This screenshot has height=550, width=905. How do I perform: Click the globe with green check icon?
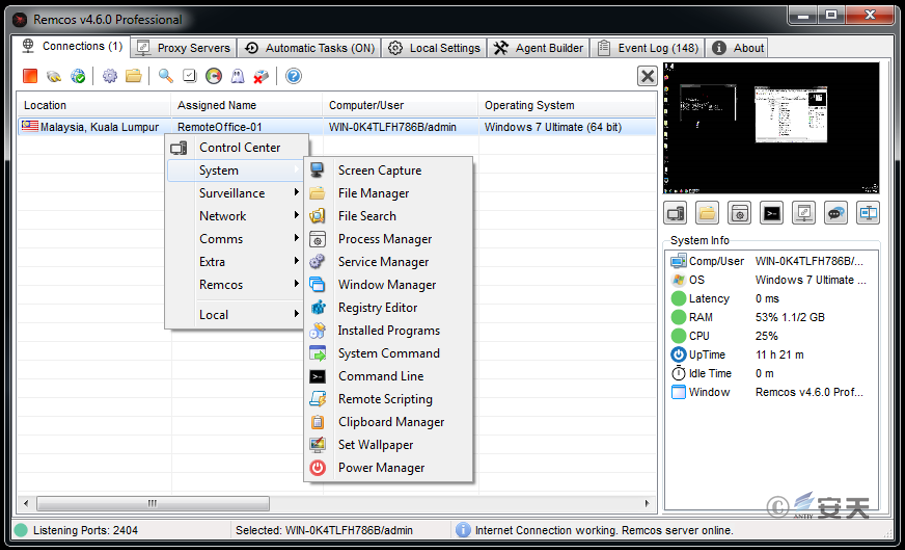pos(78,76)
